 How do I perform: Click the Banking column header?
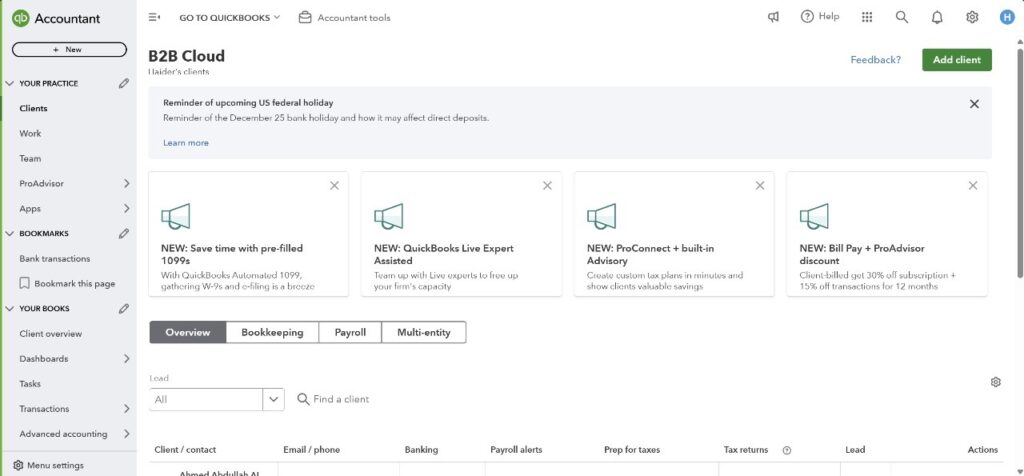[x=421, y=450]
